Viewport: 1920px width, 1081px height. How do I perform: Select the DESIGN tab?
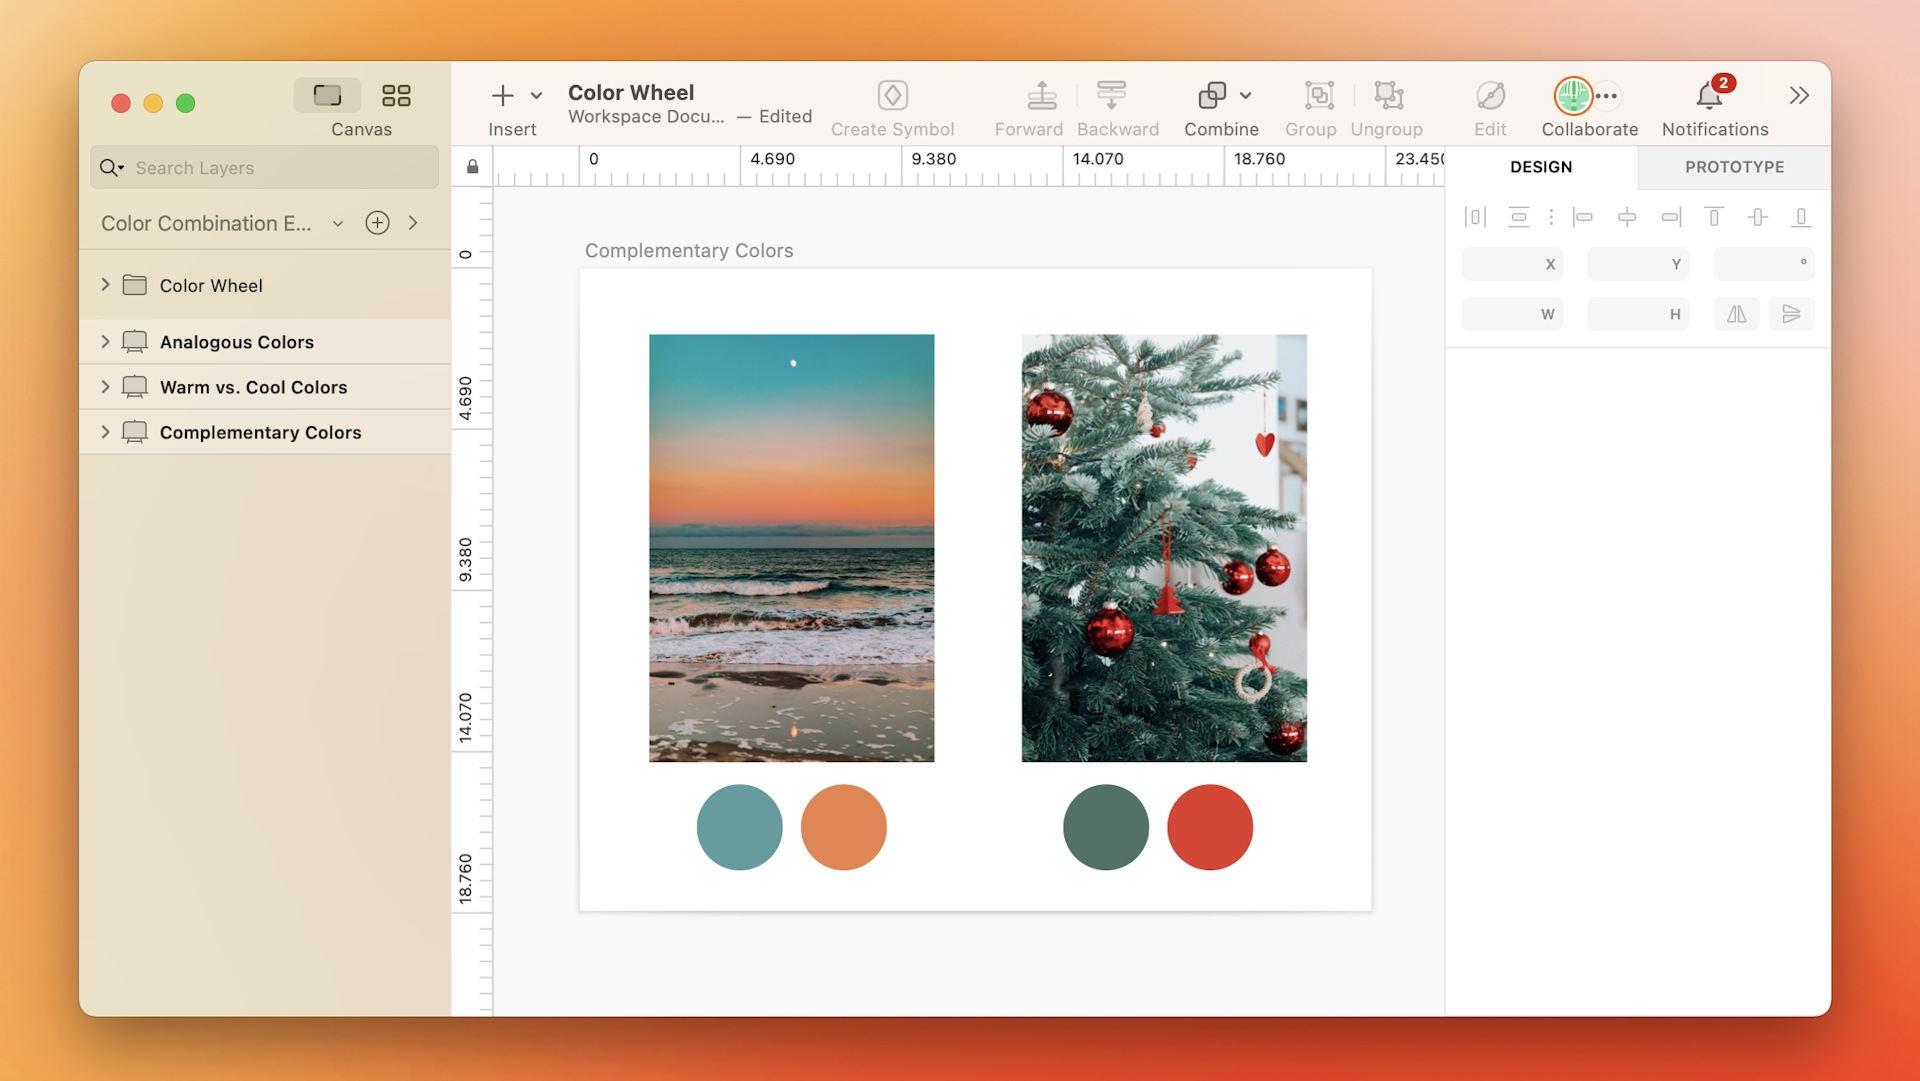coord(1540,167)
